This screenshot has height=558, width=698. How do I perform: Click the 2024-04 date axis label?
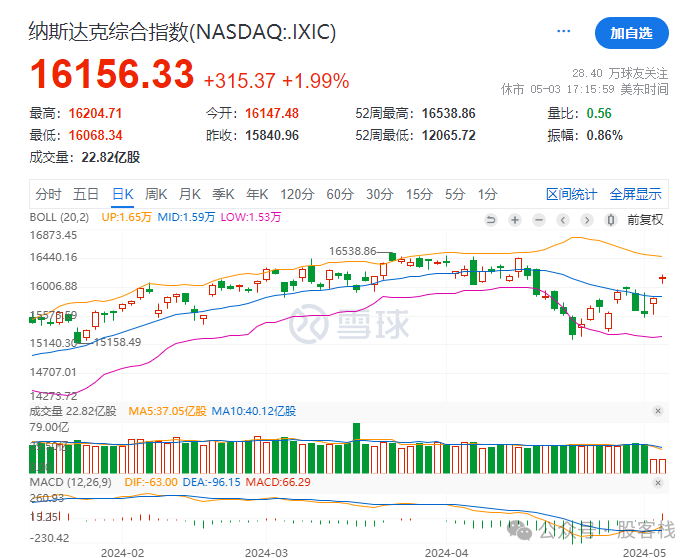[446, 553]
